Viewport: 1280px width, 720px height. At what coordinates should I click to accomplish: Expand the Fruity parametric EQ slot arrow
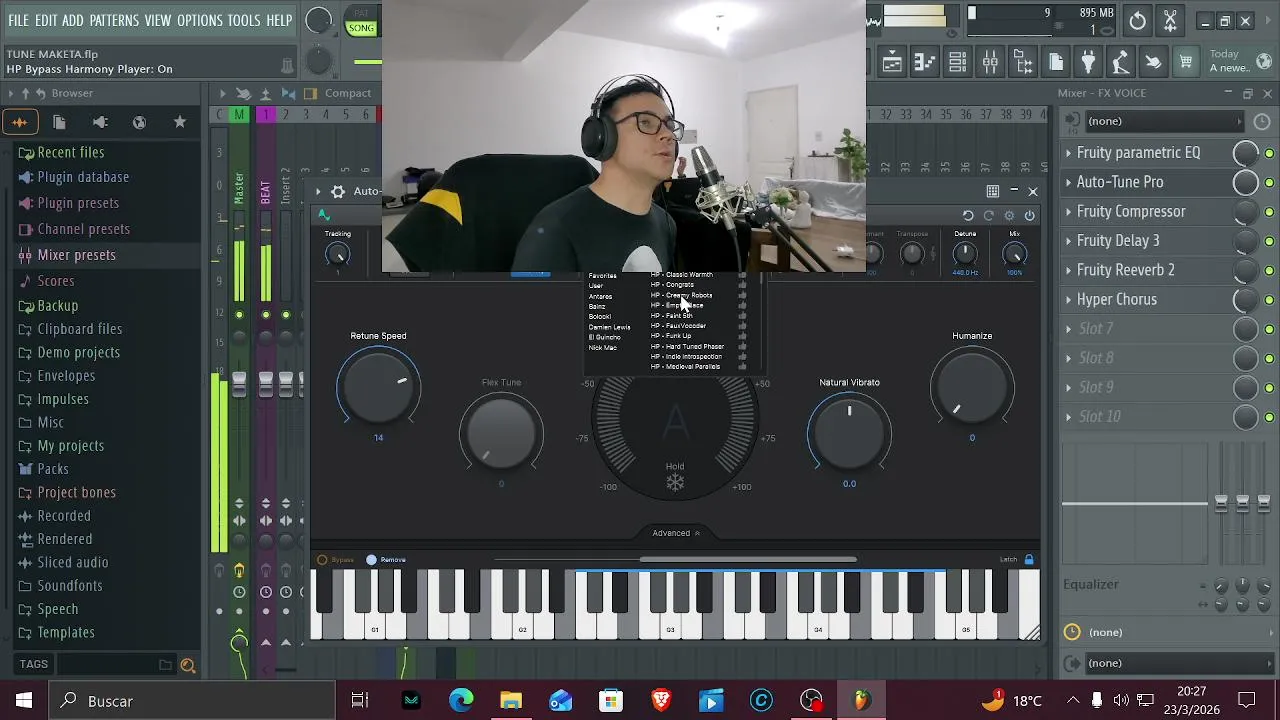(x=1068, y=153)
